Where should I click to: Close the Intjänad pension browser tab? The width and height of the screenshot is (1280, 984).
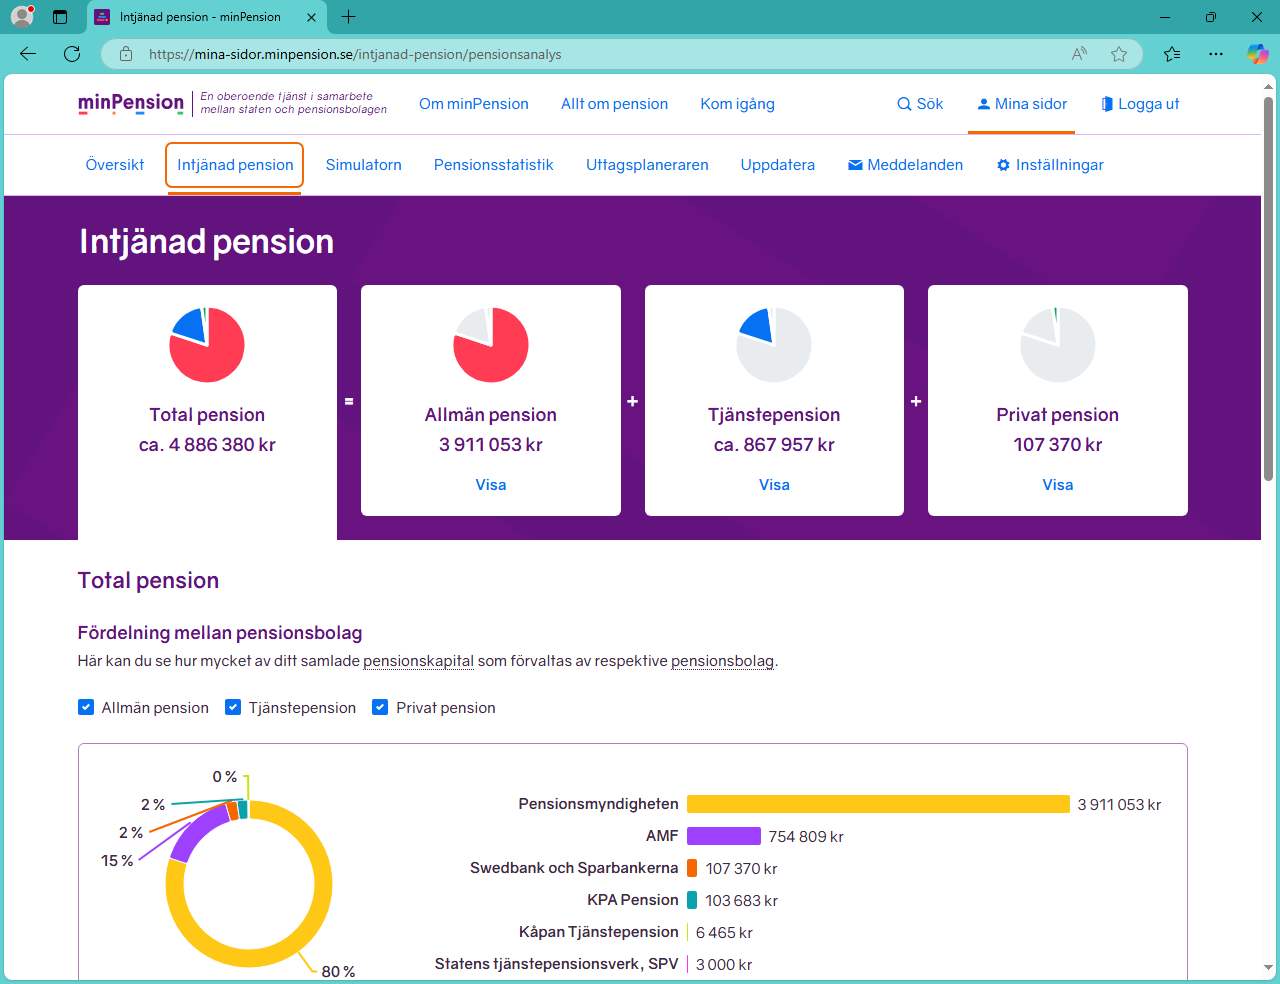coord(311,17)
